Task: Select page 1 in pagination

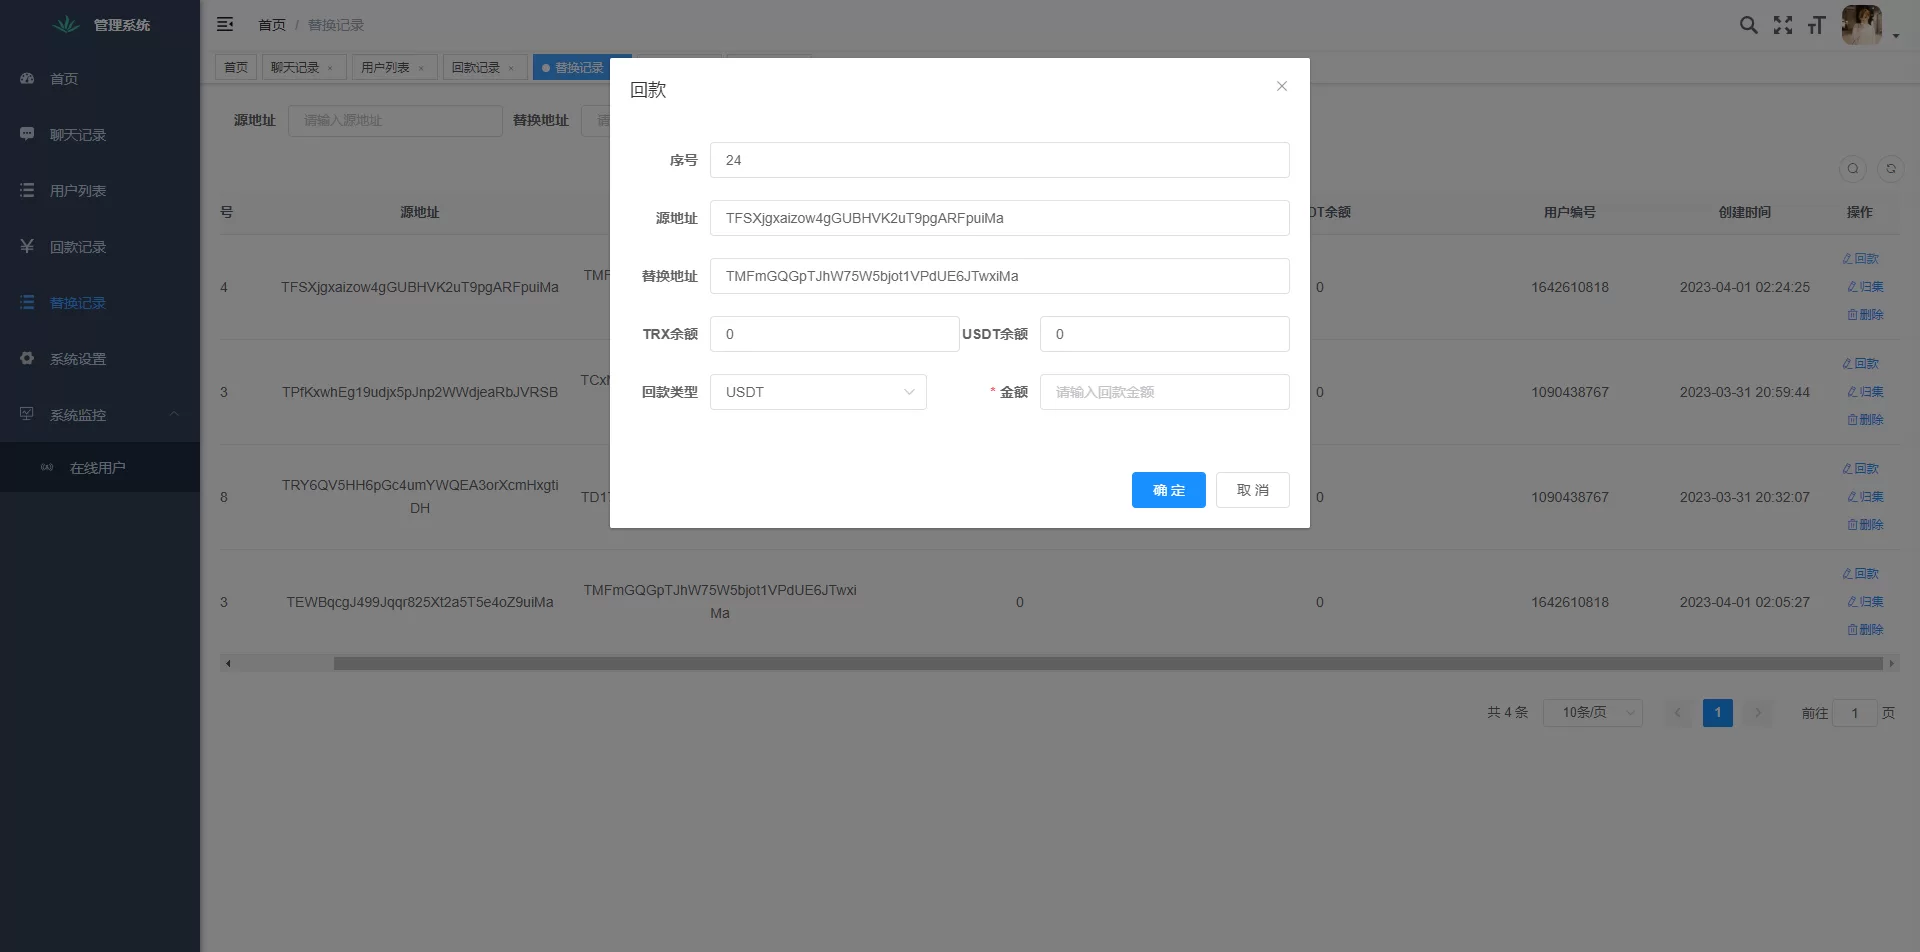Action: 1717,713
